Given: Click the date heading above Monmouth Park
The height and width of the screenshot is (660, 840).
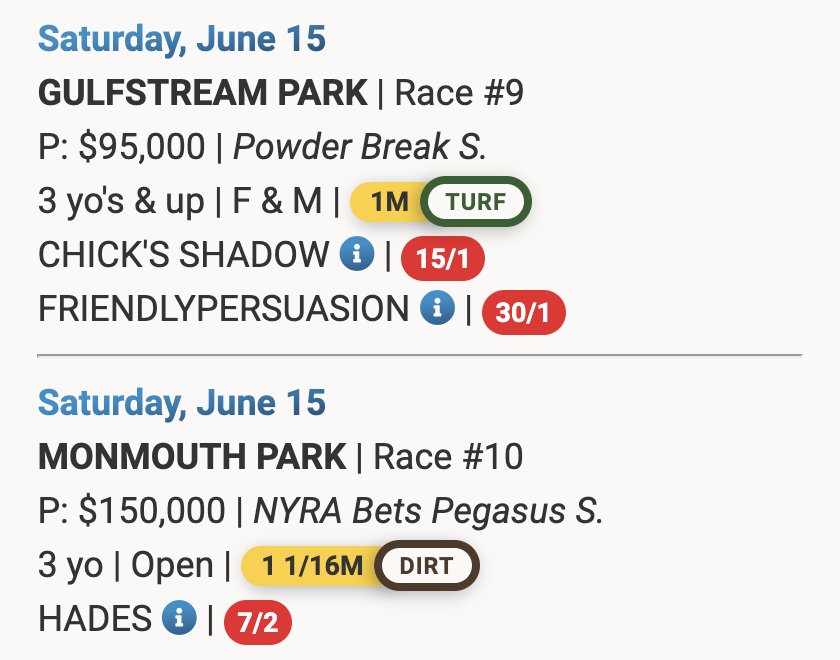Looking at the screenshot, I should [182, 404].
